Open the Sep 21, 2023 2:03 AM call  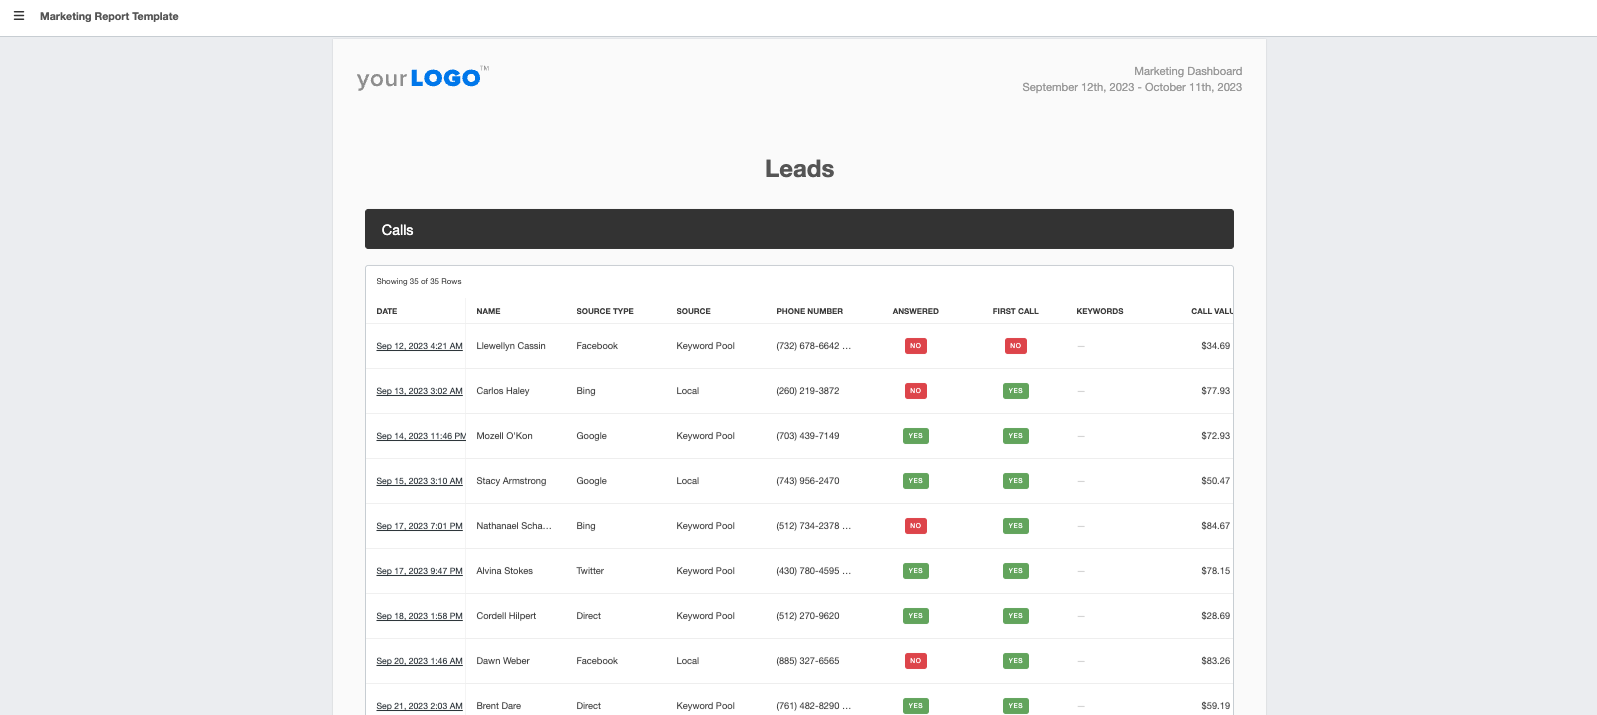coord(419,706)
